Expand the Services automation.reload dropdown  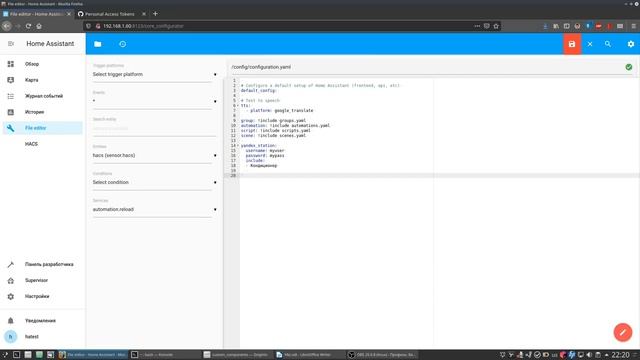click(154, 209)
